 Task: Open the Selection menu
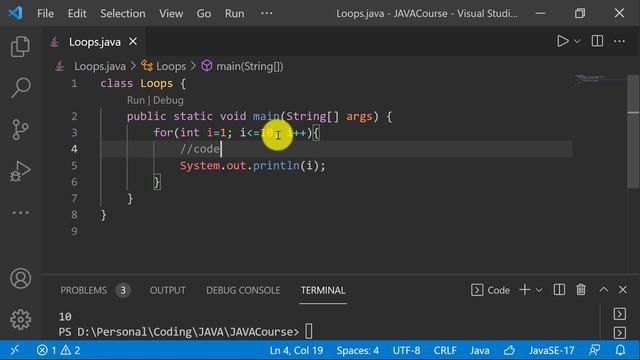pyautogui.click(x=122, y=13)
